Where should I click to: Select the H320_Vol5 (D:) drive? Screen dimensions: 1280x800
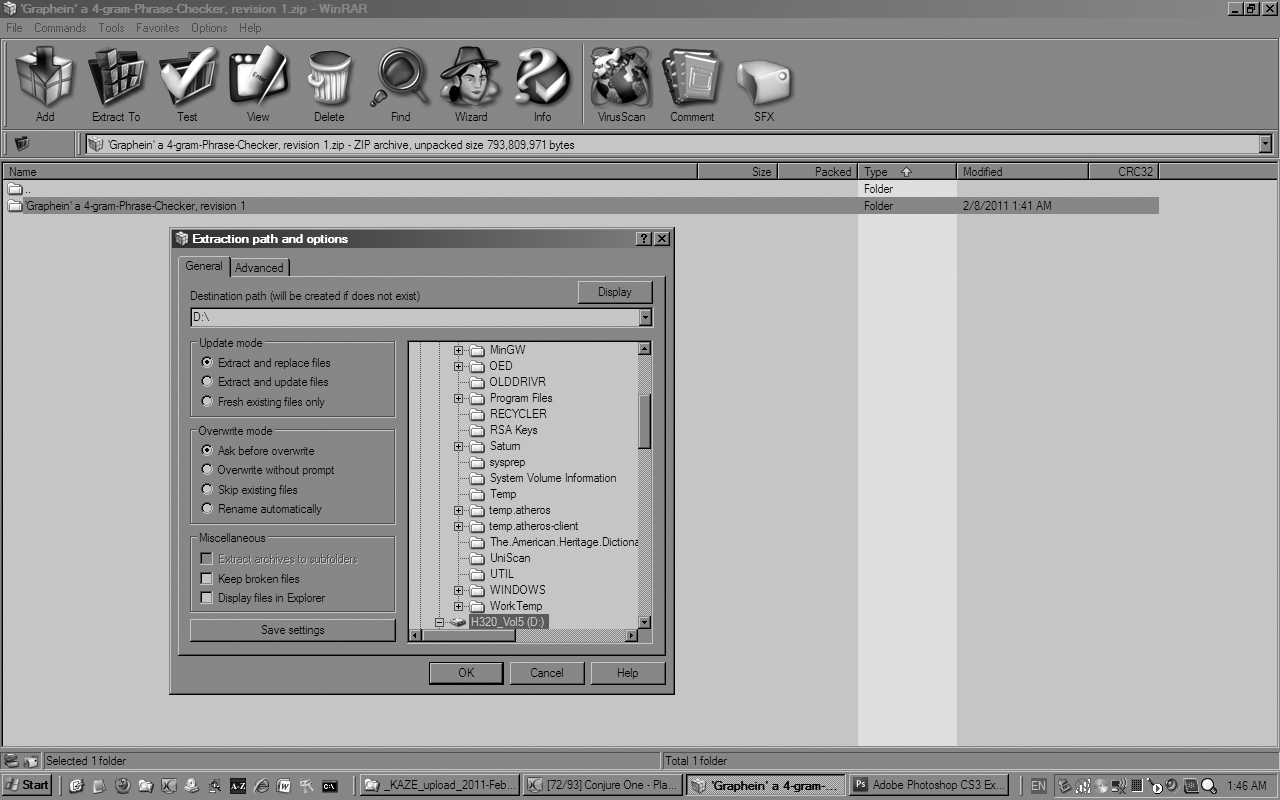pyautogui.click(x=507, y=622)
